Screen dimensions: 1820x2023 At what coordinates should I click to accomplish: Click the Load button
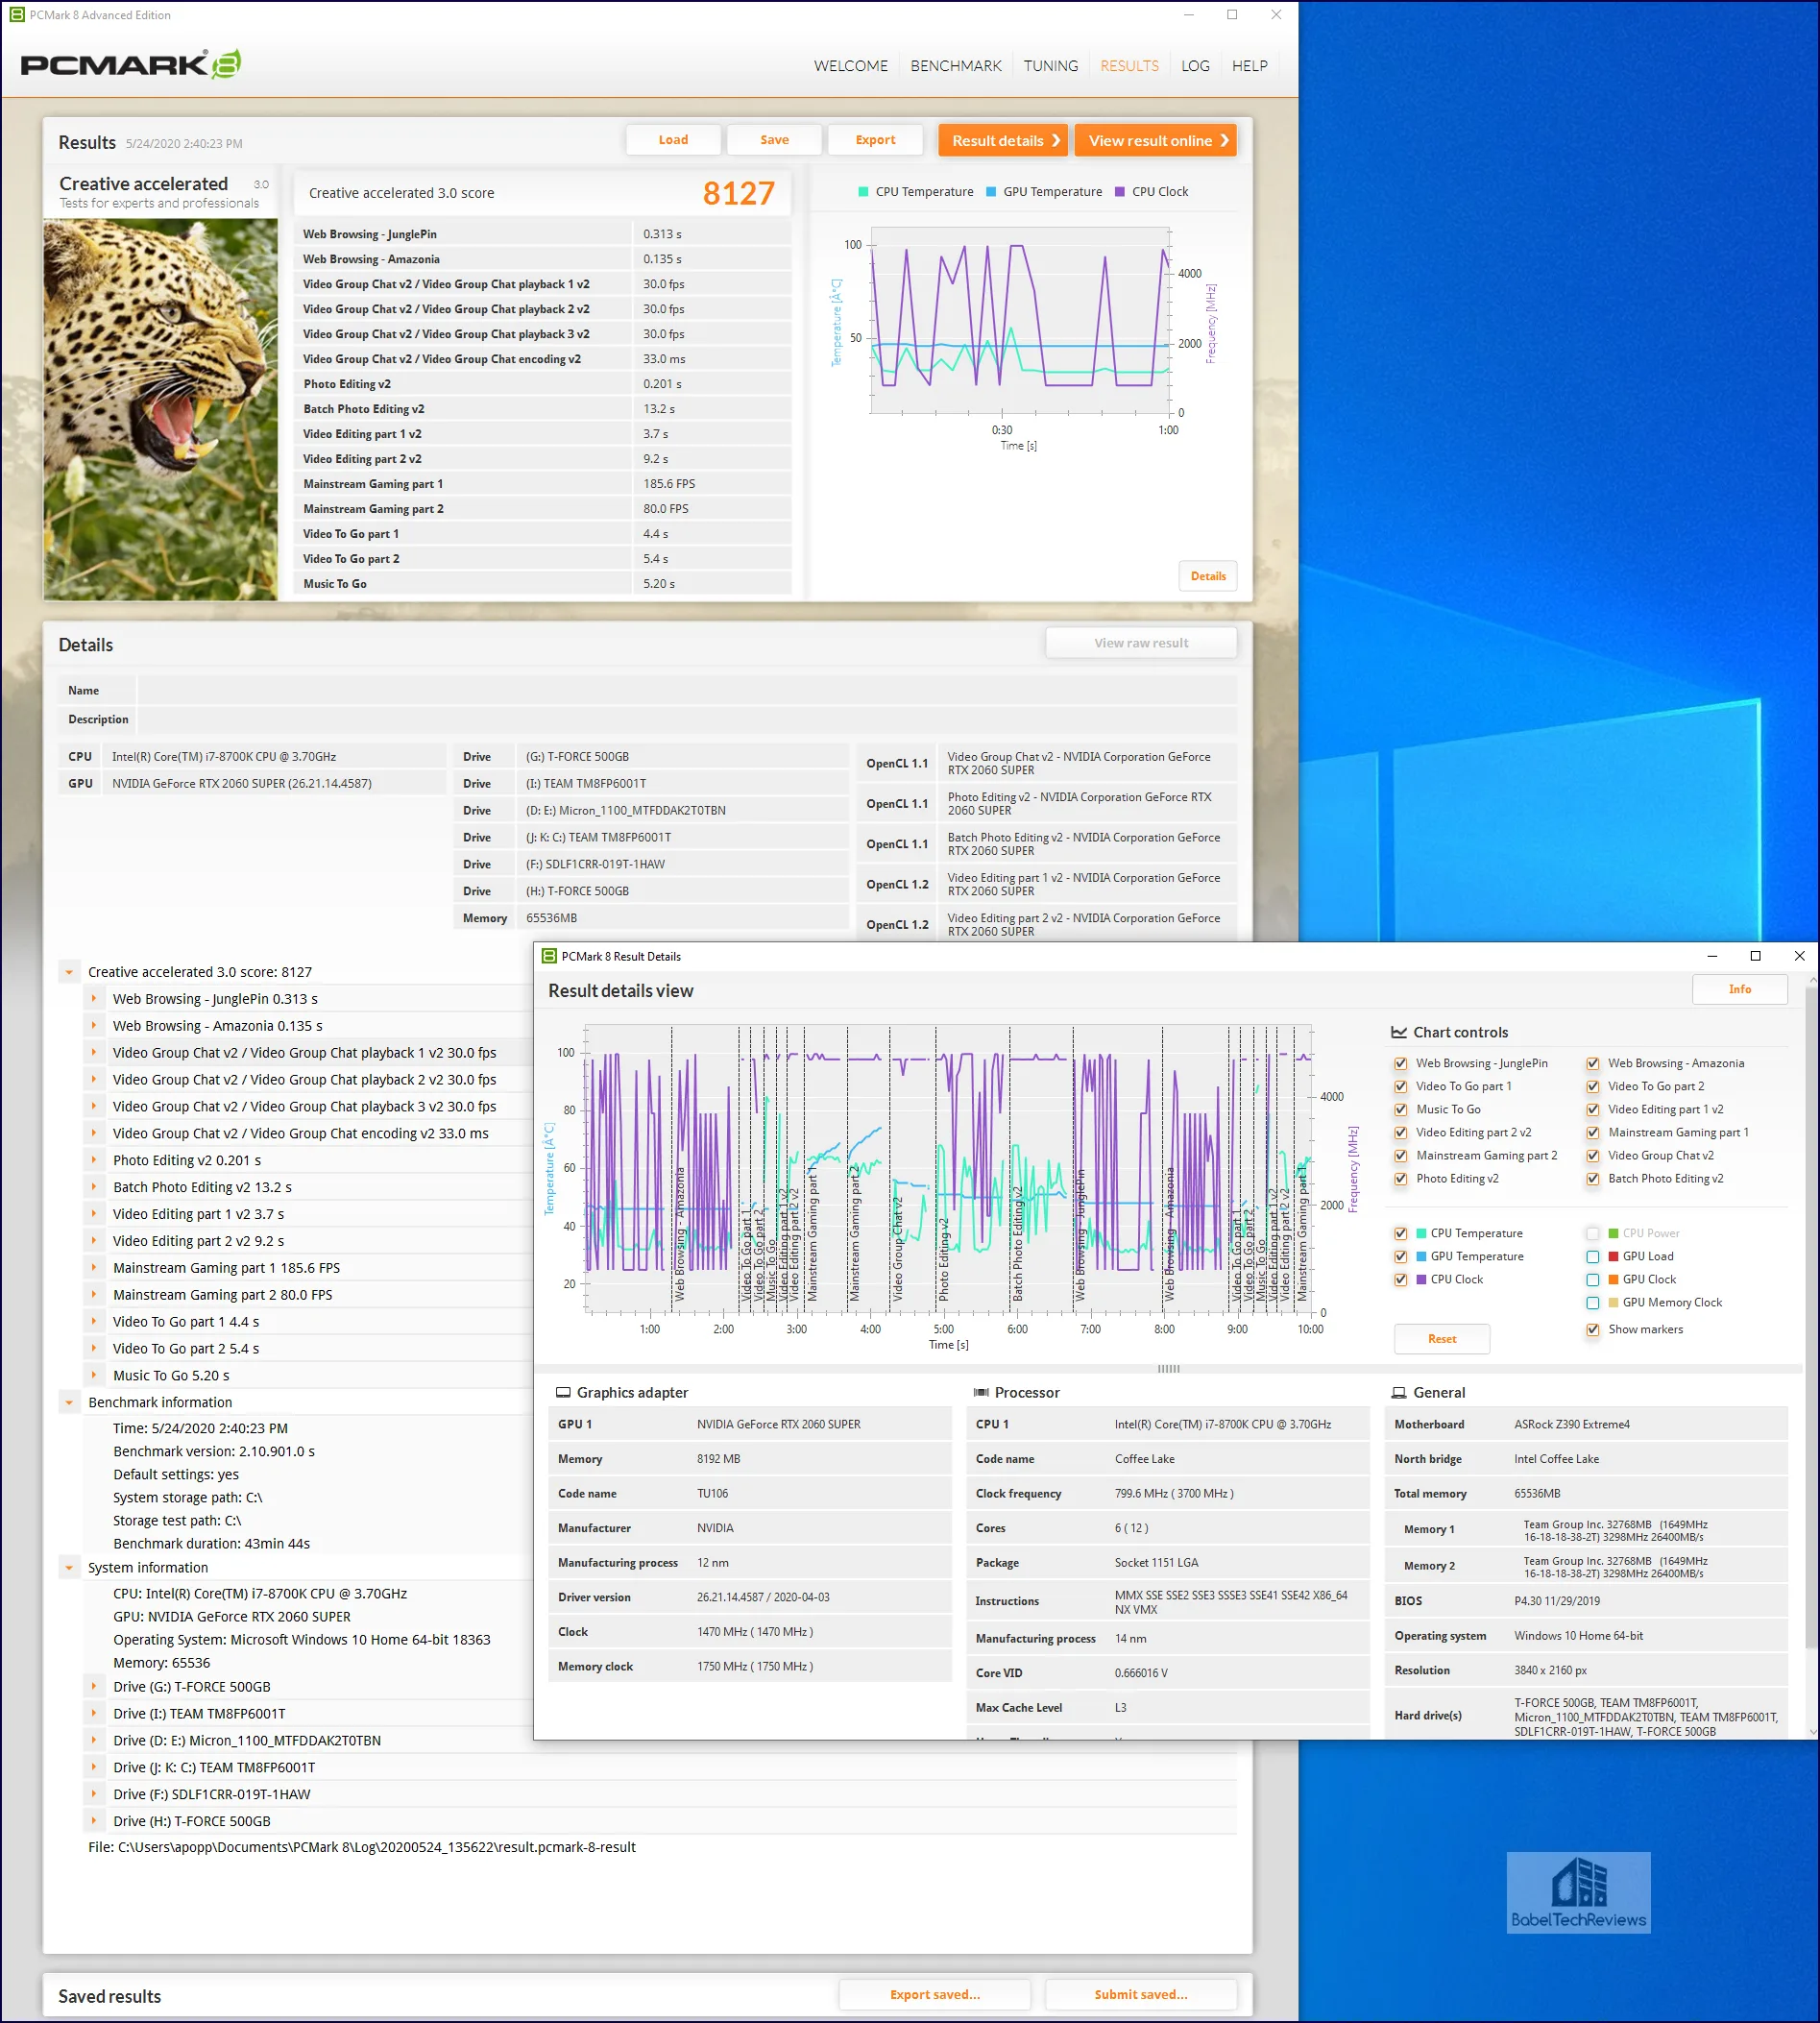coord(673,140)
